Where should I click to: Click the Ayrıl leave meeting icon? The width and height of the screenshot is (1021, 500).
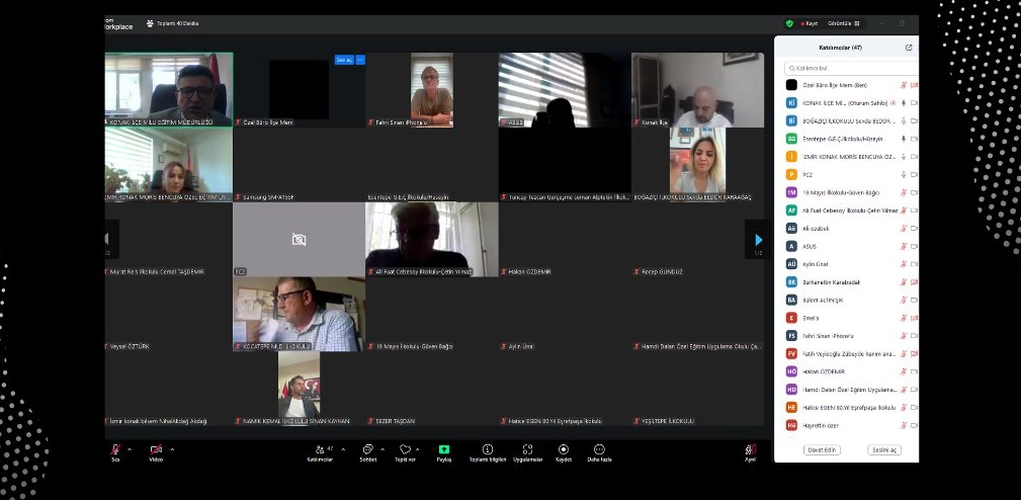click(x=750, y=451)
